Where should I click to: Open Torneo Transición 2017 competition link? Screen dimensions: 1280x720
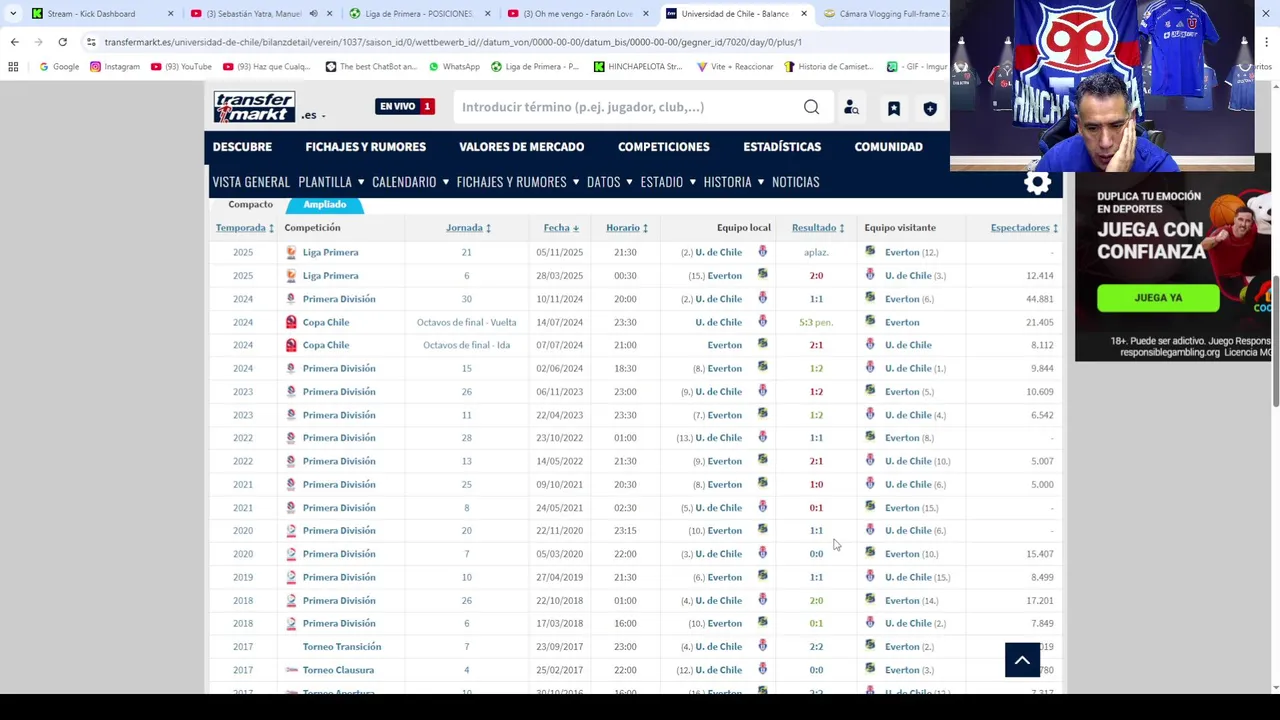pos(342,647)
